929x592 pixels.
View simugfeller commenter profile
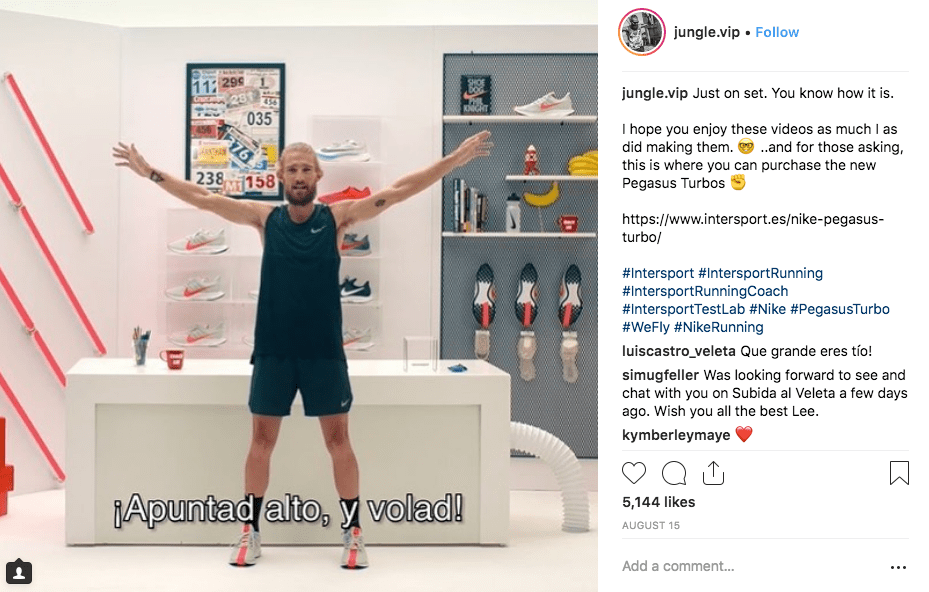[661, 375]
